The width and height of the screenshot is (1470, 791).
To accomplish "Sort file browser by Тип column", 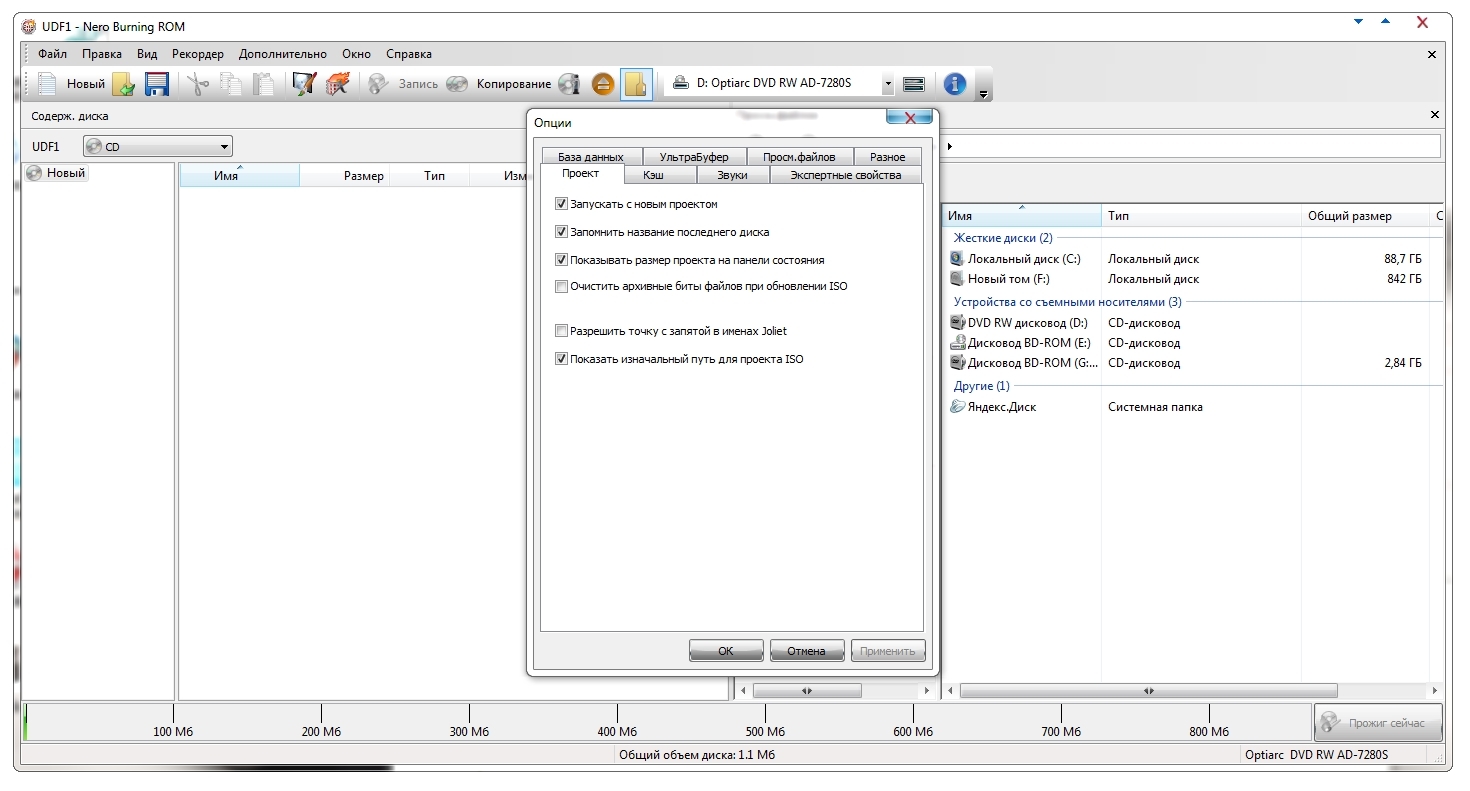I will tap(1202, 216).
